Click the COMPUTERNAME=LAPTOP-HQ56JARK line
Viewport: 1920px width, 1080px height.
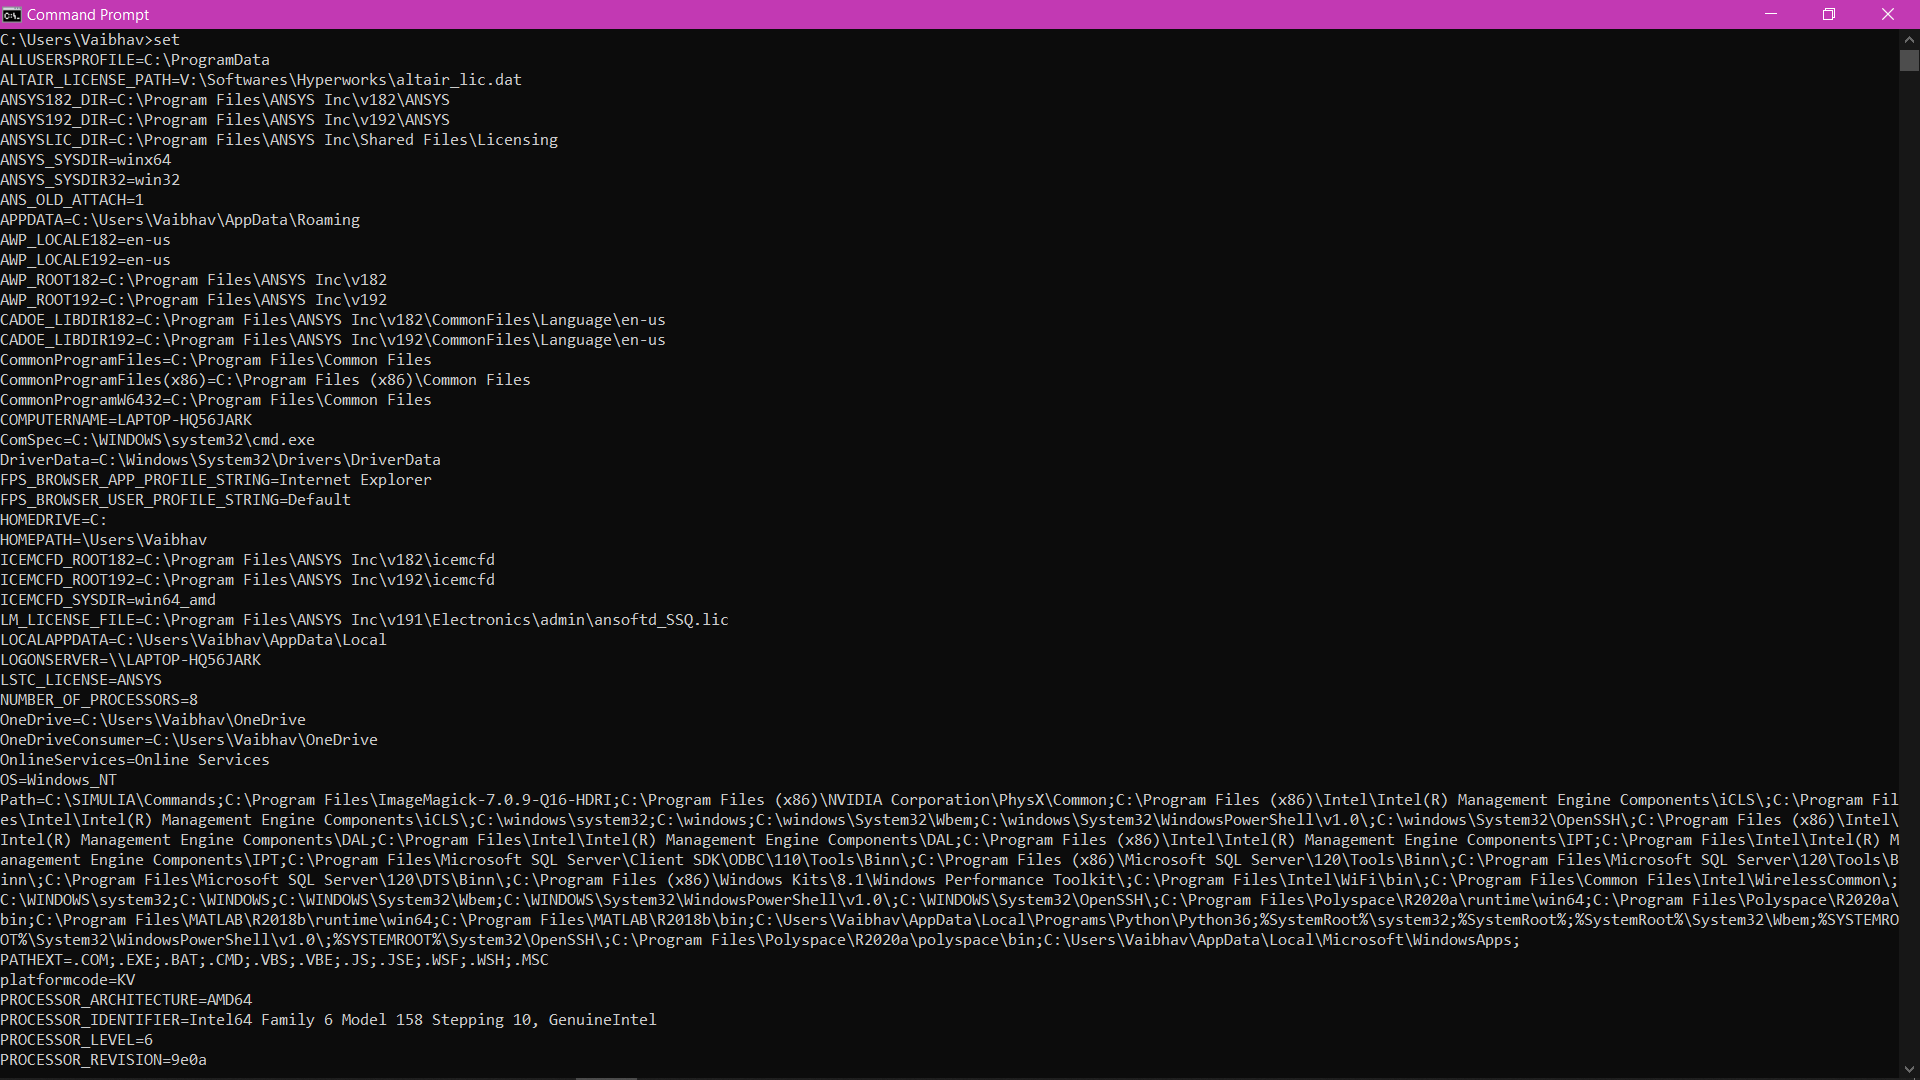[x=126, y=420]
